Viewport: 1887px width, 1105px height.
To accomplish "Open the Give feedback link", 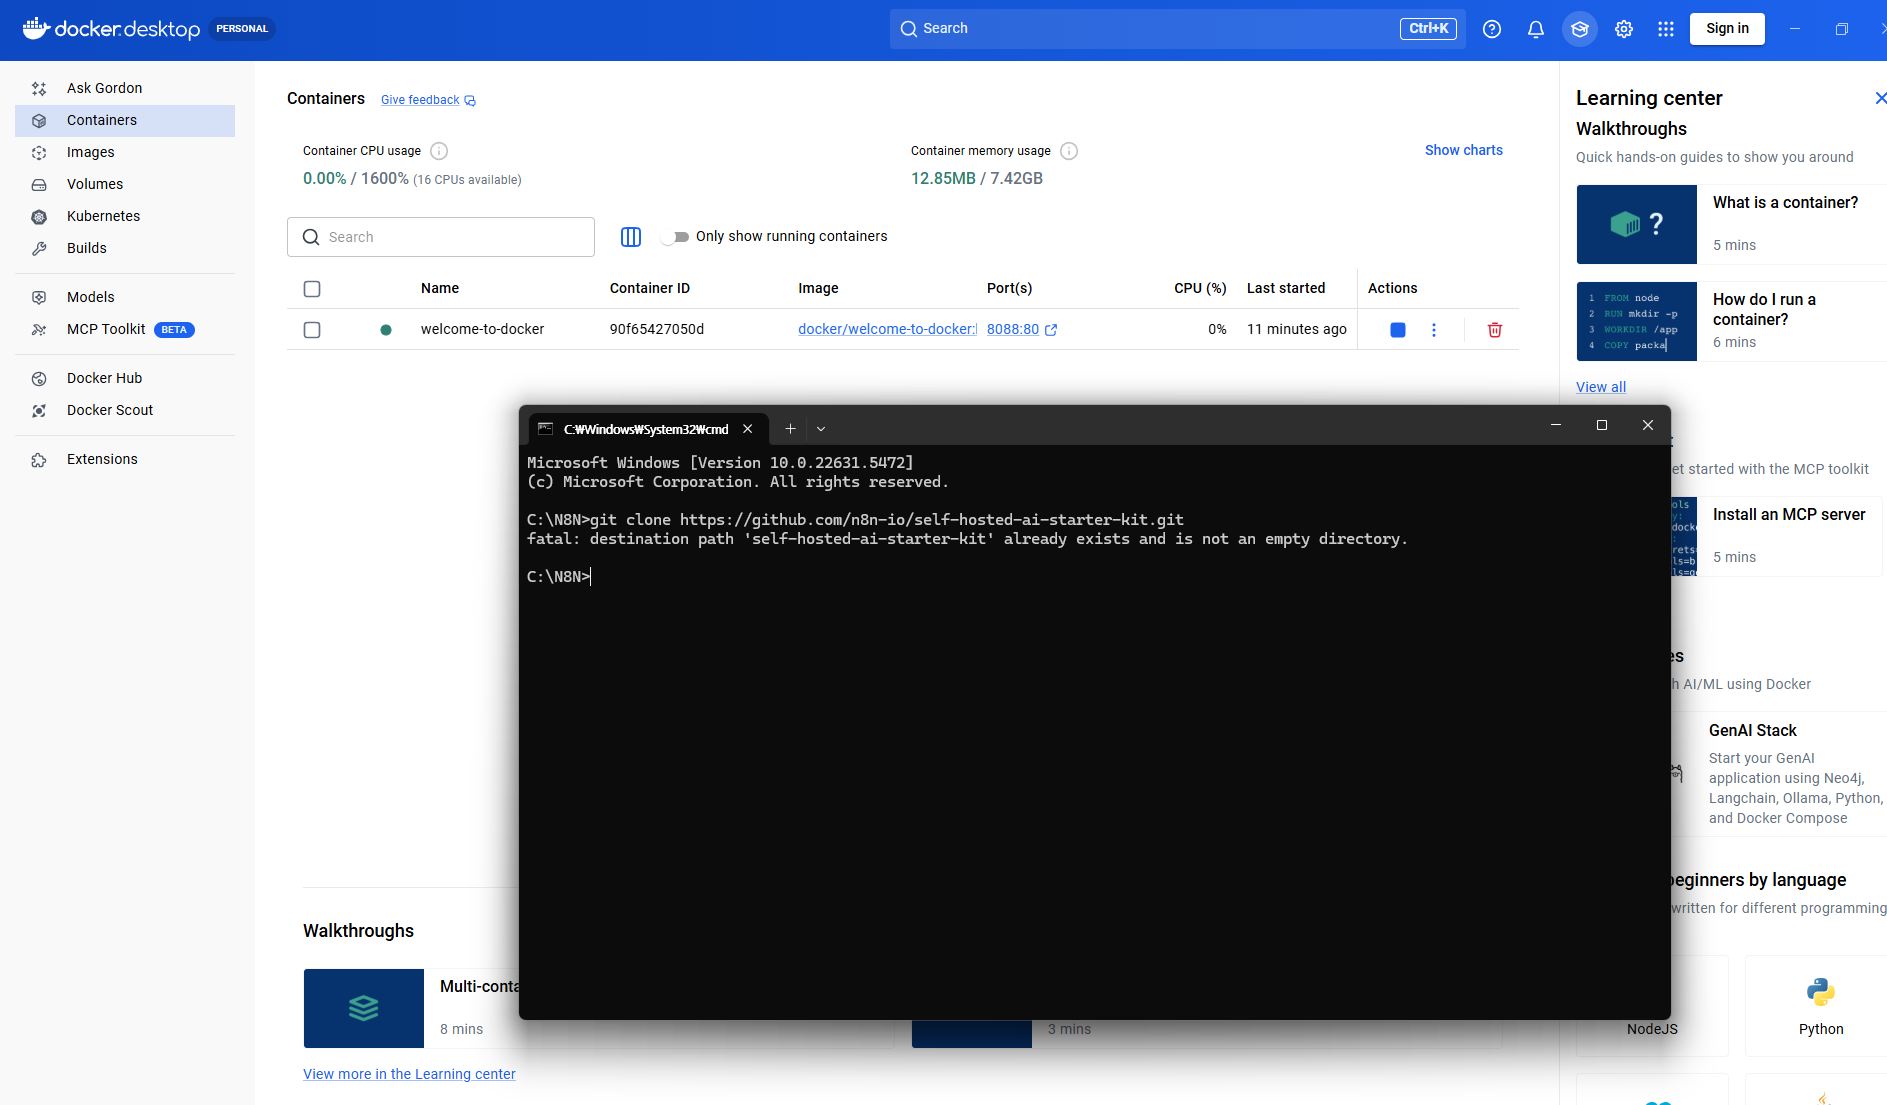I will [428, 100].
